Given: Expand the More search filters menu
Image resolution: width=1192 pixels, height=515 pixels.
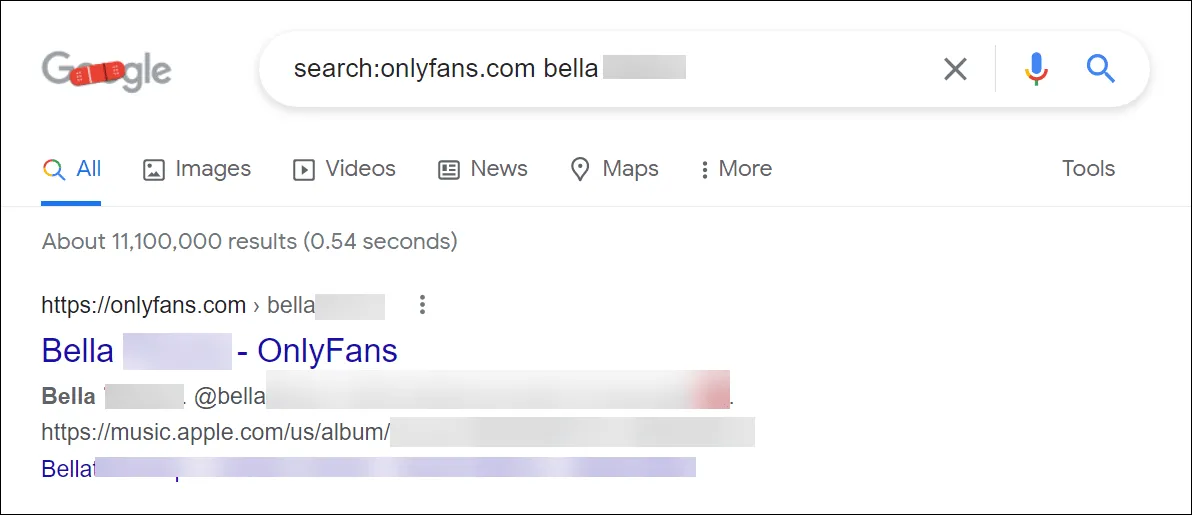Looking at the screenshot, I should tap(736, 169).
